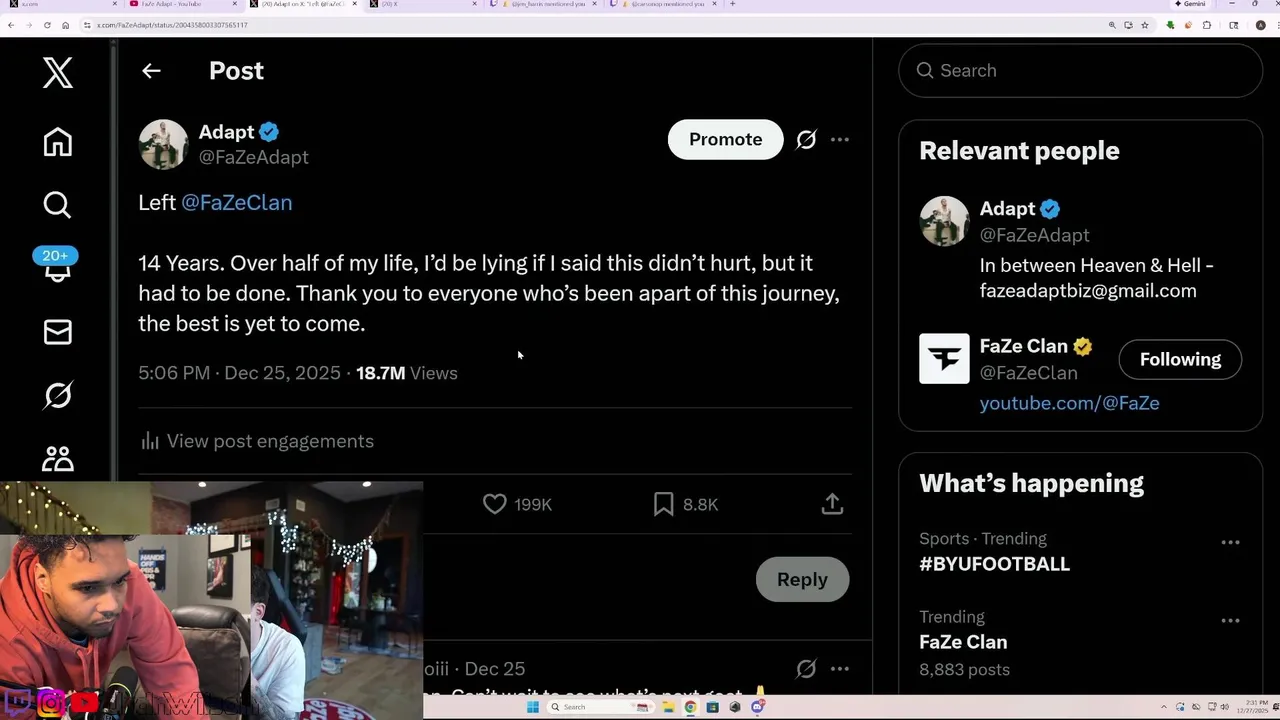Switch to @jon_hanis mentioned you tab
Image resolution: width=1280 pixels, height=720 pixels.
(545, 4)
